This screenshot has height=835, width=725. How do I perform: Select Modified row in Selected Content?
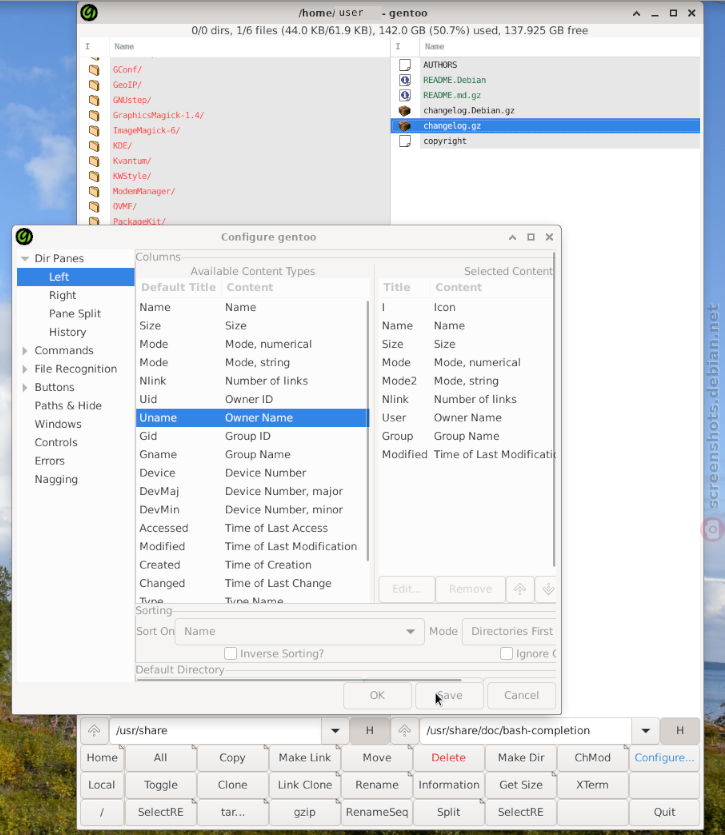click(x=467, y=455)
